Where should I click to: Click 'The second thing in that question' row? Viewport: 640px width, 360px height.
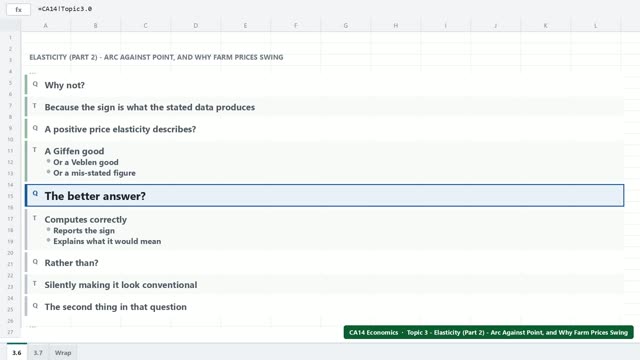coord(324,307)
